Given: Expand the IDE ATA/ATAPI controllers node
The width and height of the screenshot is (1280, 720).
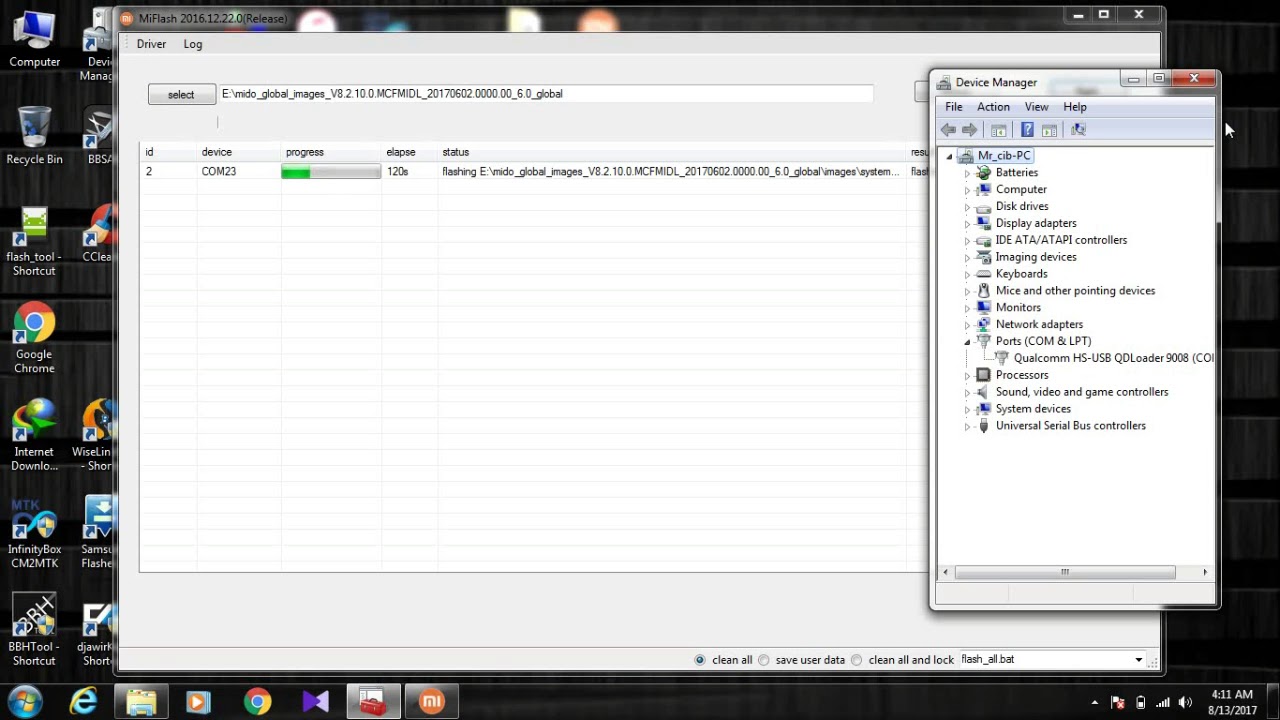Looking at the screenshot, I should [x=967, y=240].
